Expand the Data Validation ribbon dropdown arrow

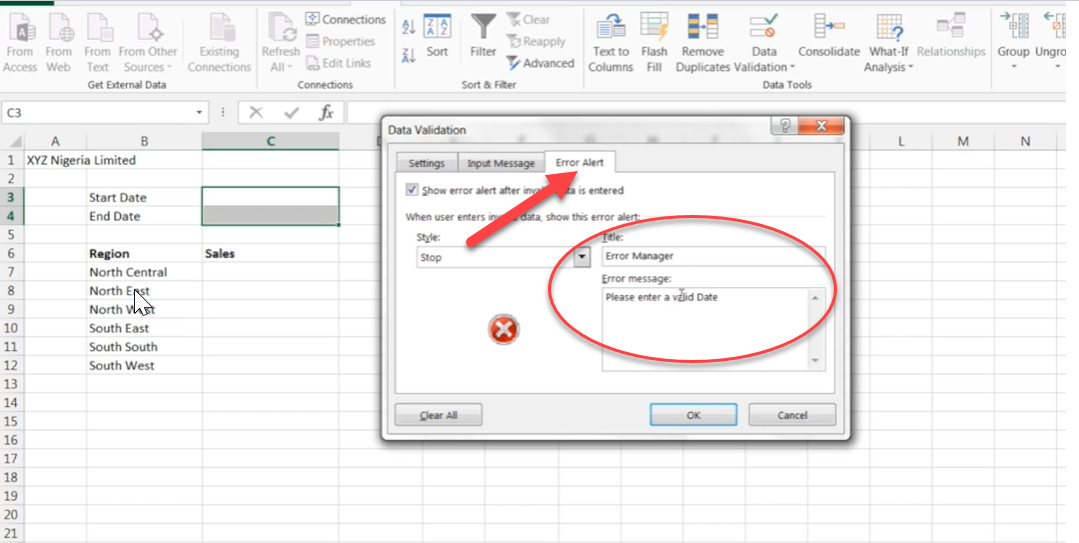tap(792, 67)
